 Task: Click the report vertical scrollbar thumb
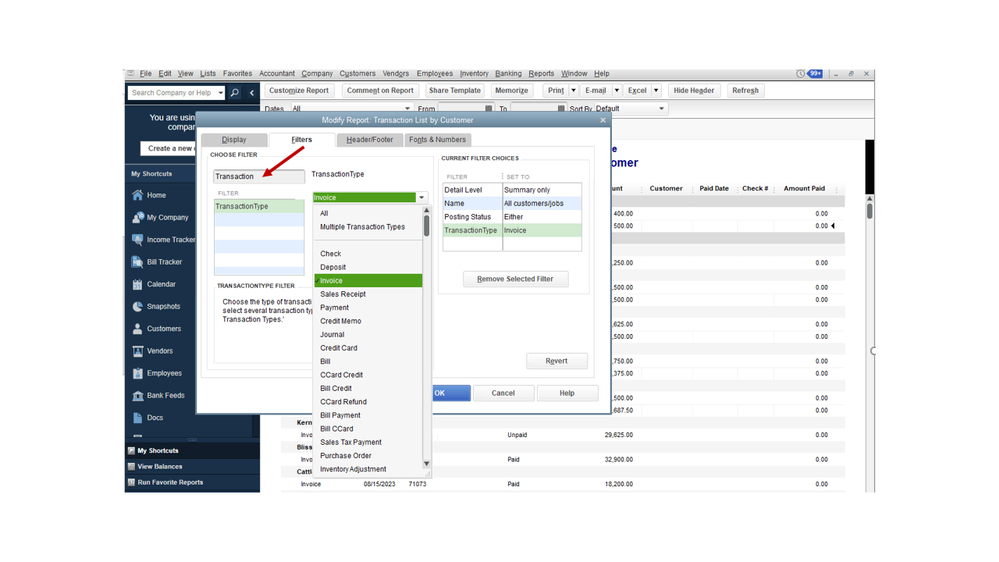pos(870,211)
